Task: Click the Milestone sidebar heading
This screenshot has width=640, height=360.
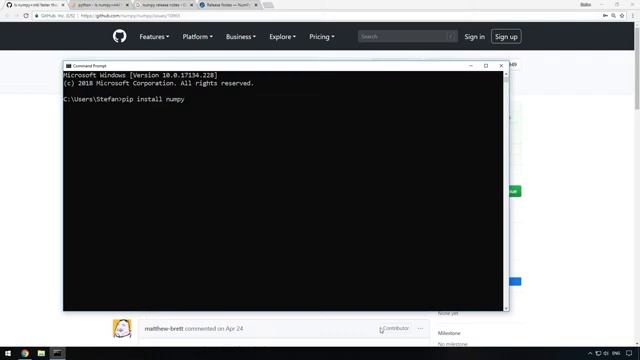Action: pos(449,333)
